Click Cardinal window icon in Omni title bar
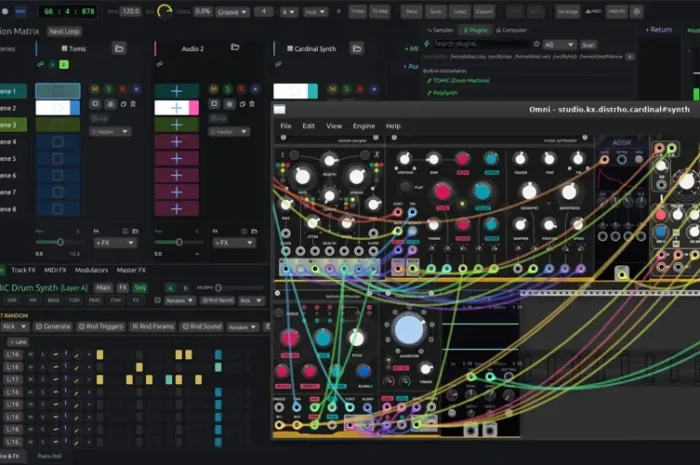This screenshot has height=465, width=700. (x=279, y=109)
